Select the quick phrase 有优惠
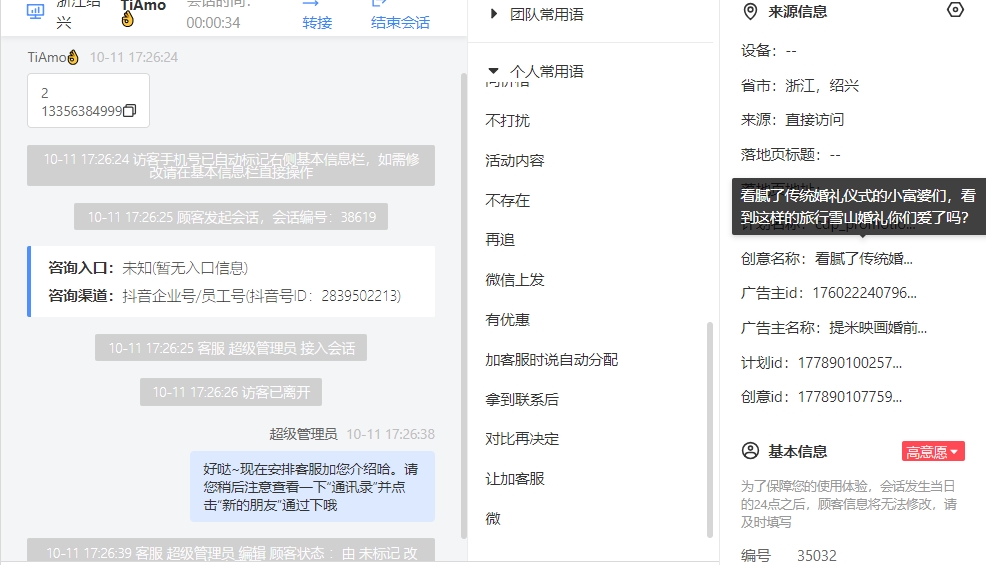 pos(507,320)
